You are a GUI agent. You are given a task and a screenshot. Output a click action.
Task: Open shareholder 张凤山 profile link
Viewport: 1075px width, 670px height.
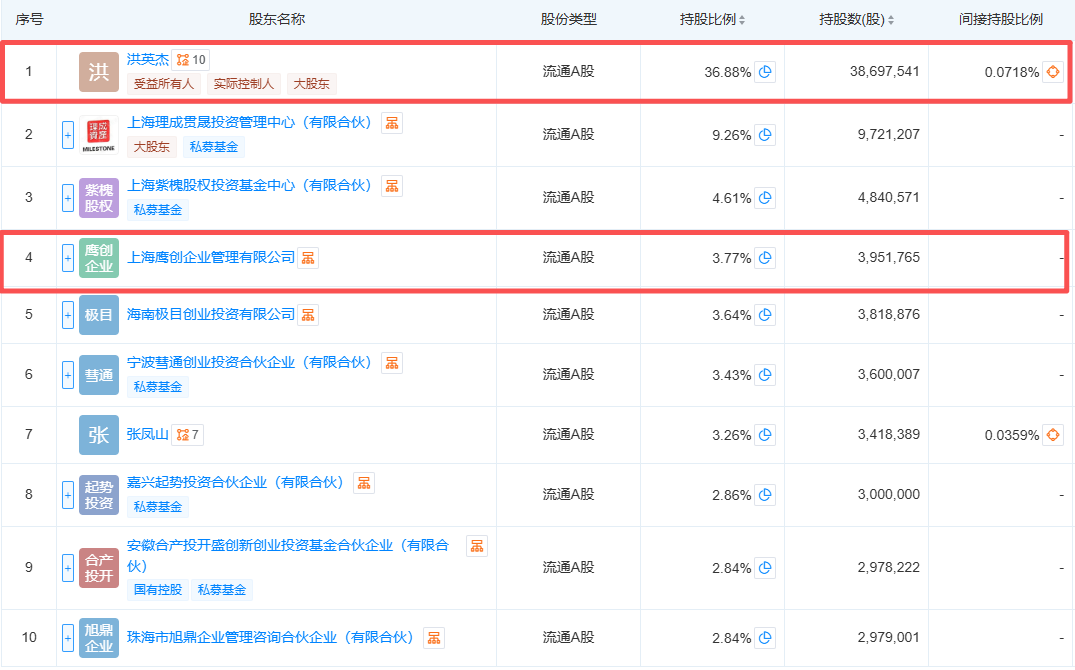[x=147, y=435]
